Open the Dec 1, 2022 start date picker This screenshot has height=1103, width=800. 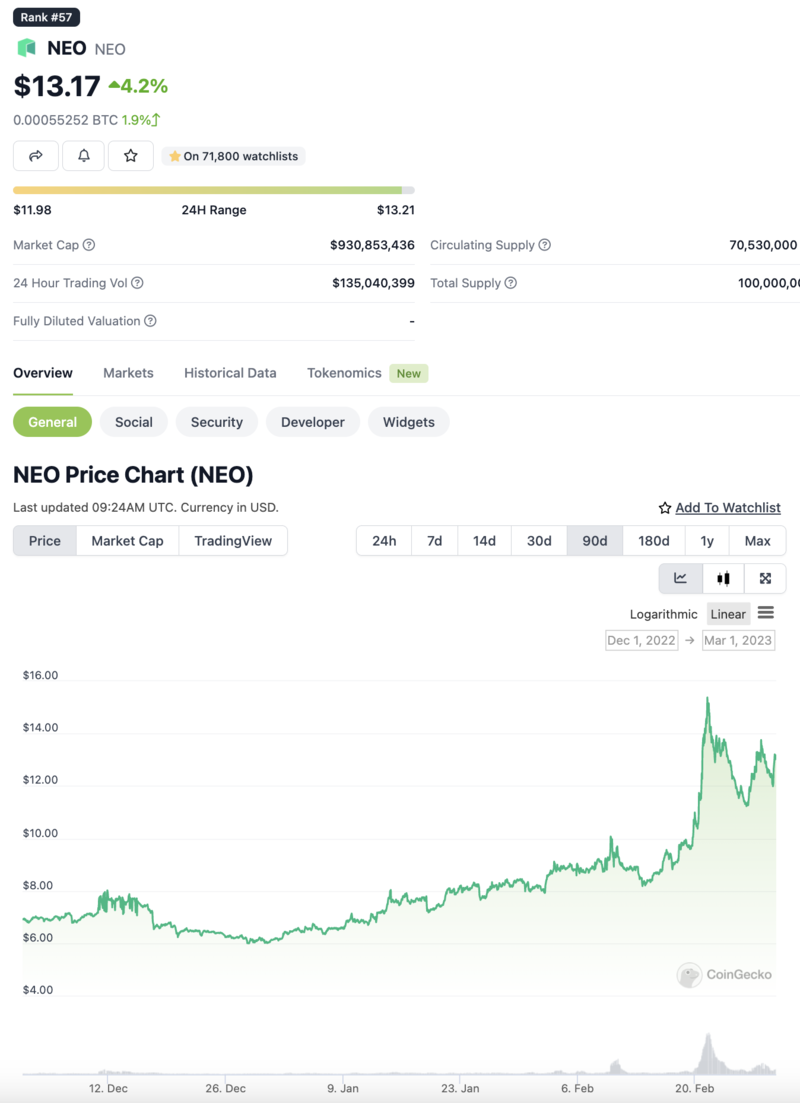[641, 640]
